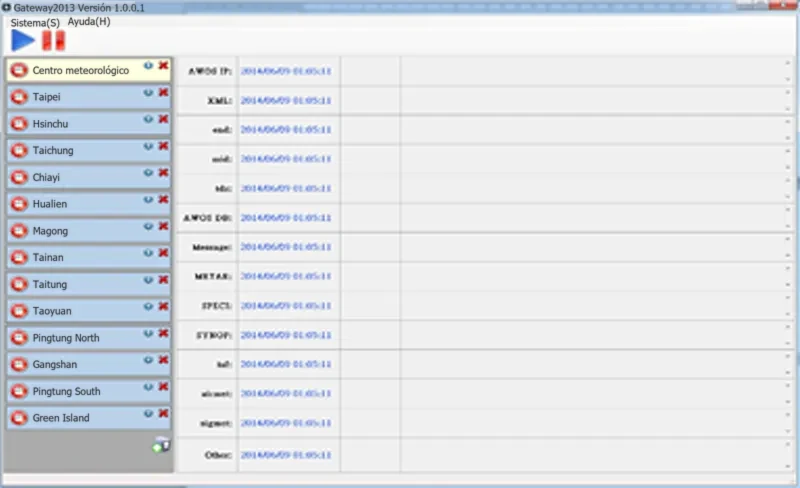Remove Chiayi using its red X icon
Screen dimensions: 800x488
pos(163,173)
